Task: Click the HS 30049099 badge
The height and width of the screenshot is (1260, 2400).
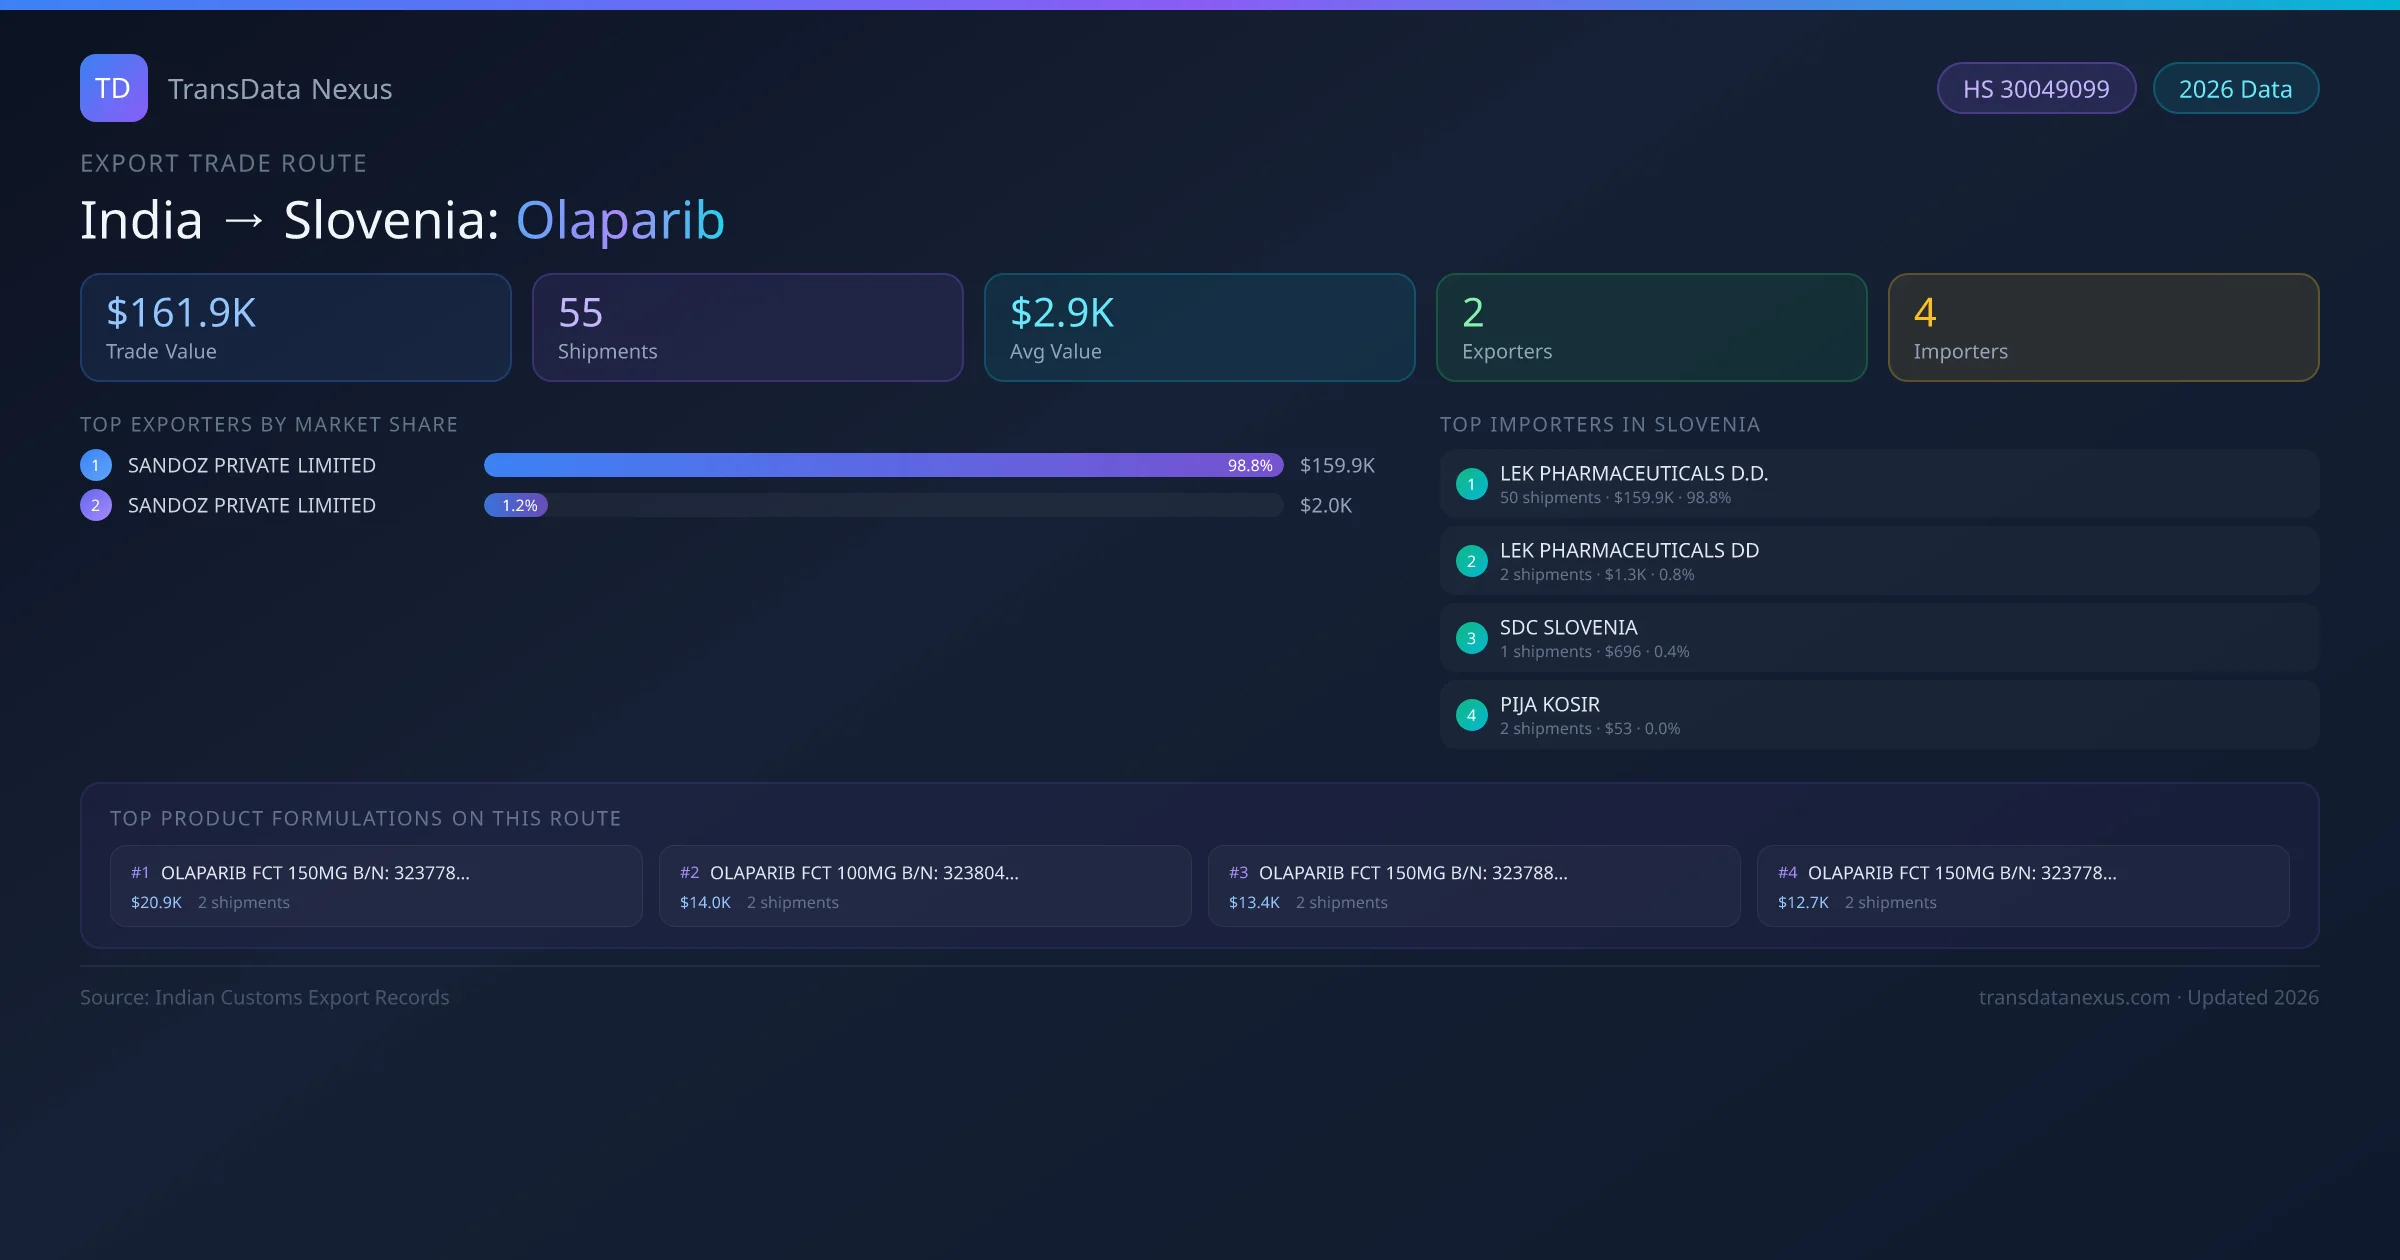Action: (x=2035, y=89)
